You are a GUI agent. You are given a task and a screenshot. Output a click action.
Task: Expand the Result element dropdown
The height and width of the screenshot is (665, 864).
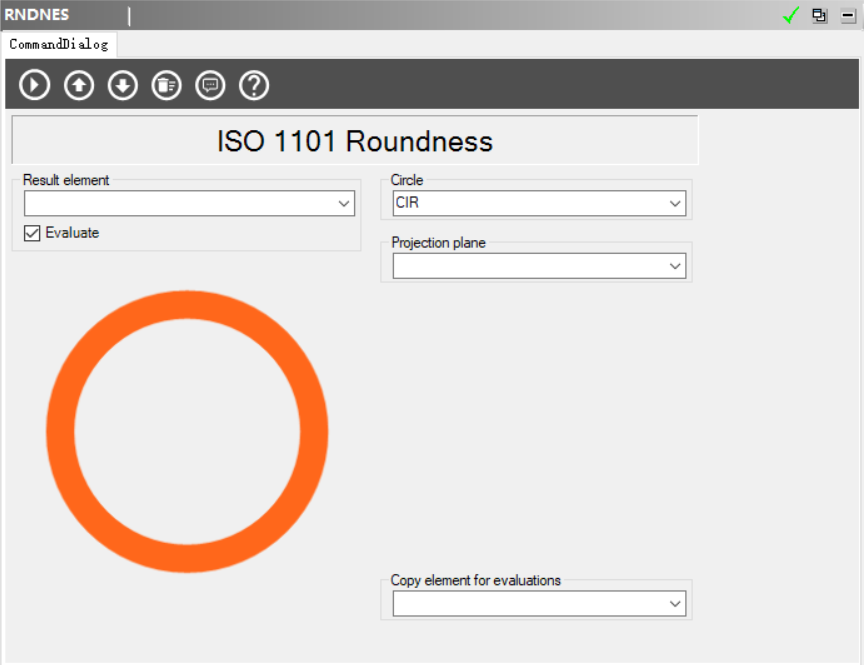[345, 204]
